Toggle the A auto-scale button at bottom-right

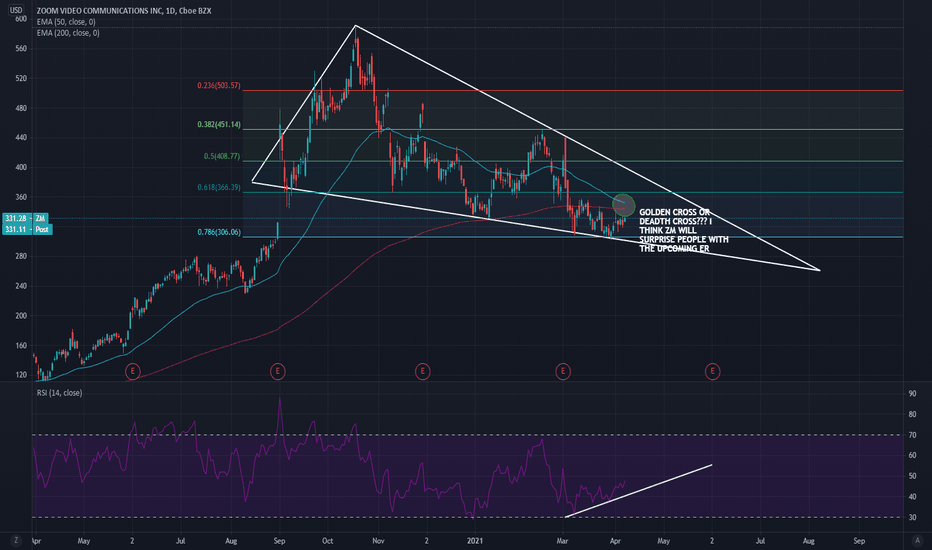point(916,540)
